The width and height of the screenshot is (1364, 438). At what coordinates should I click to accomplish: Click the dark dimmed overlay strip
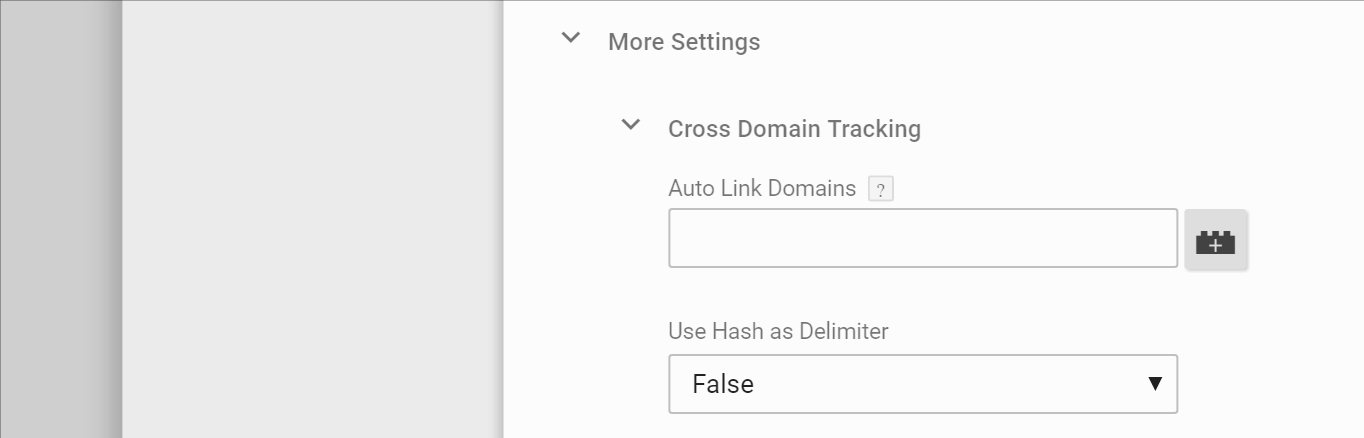(60, 220)
